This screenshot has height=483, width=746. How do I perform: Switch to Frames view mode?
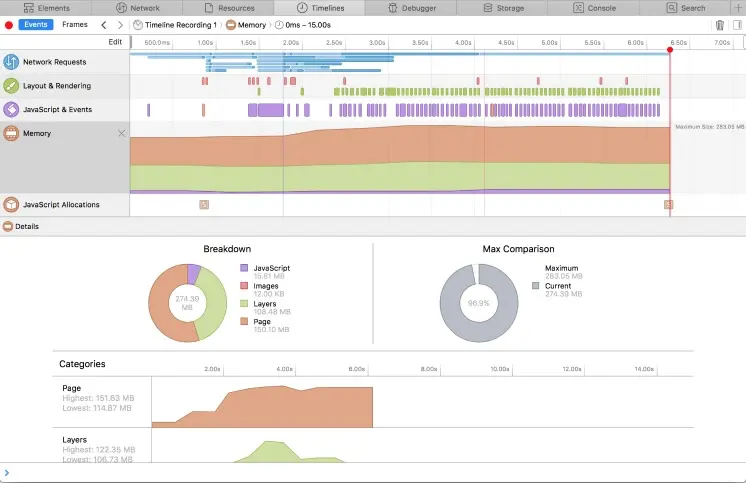pos(75,25)
